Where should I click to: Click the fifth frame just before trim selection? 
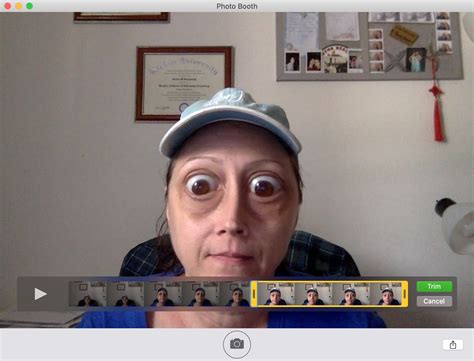(x=235, y=294)
